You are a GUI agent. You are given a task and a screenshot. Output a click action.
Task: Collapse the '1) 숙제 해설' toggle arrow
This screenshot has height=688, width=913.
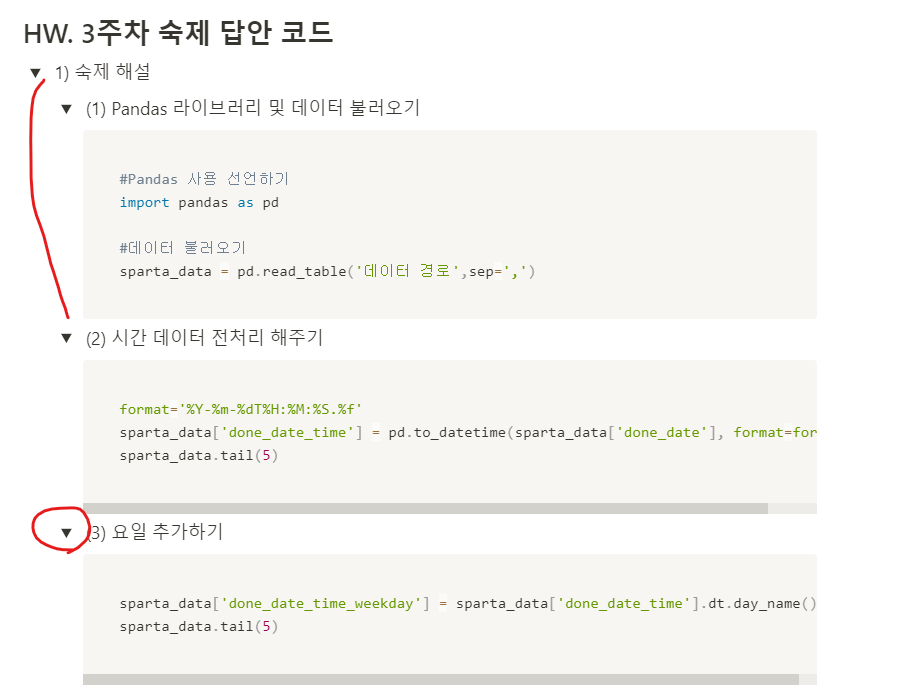(x=36, y=73)
